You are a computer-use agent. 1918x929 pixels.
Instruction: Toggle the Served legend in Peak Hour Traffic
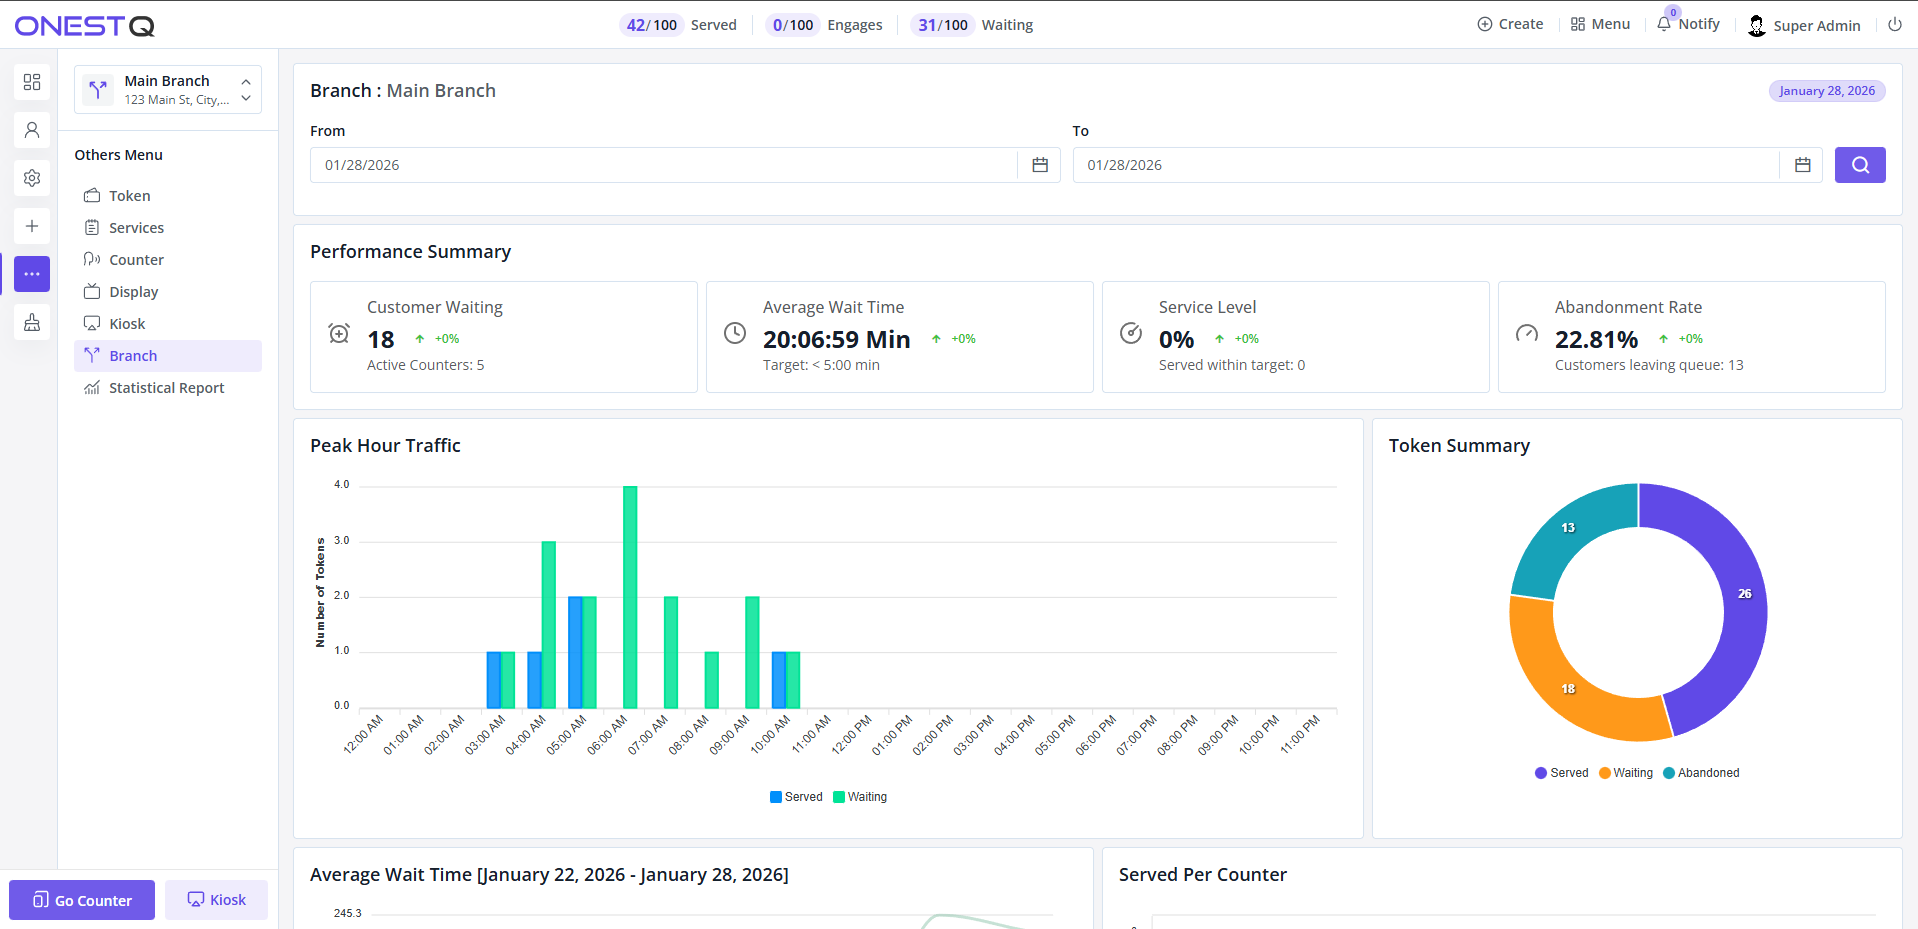(x=796, y=797)
